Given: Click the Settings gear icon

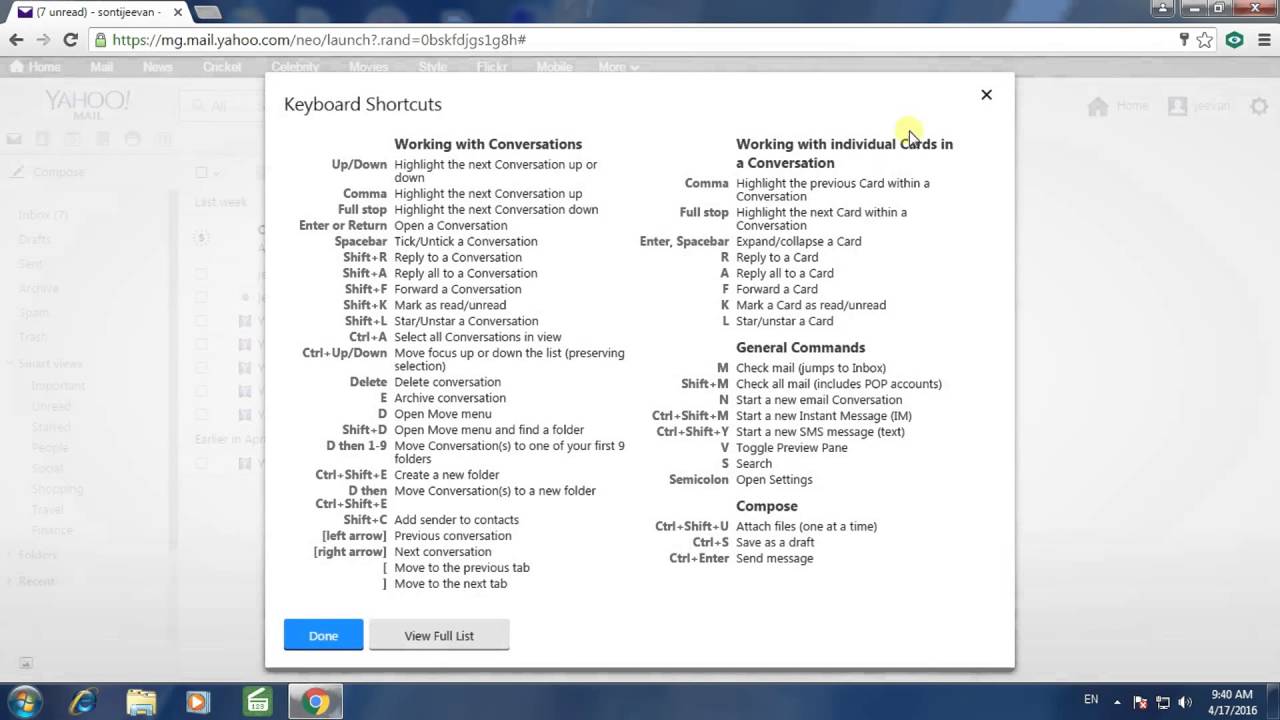Looking at the screenshot, I should point(1258,106).
